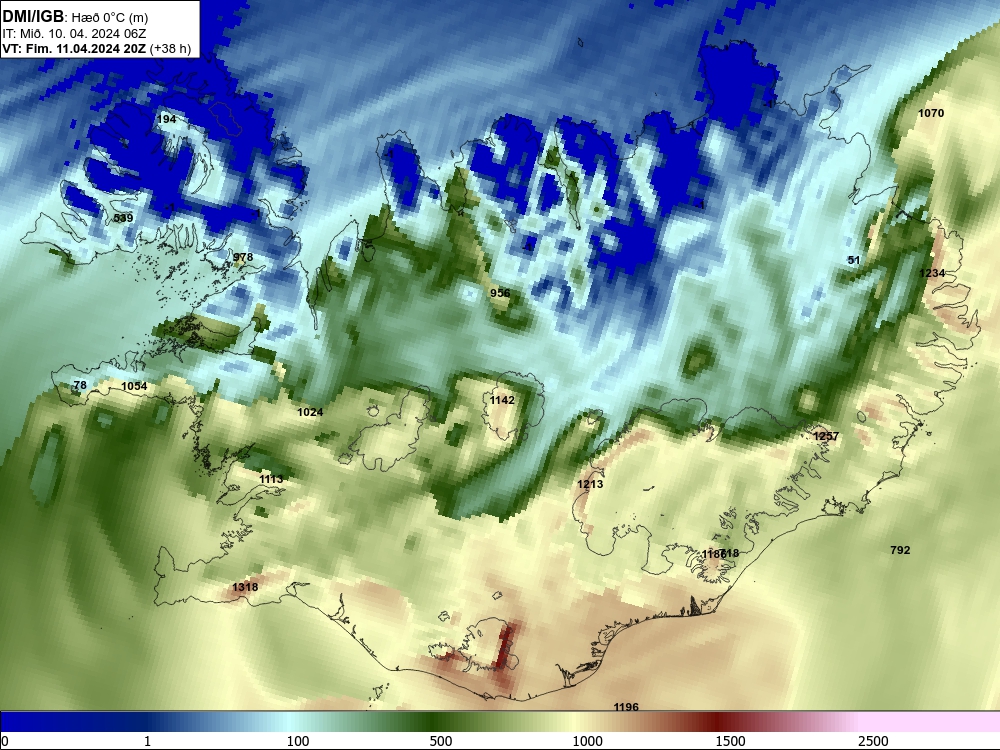Click the 1070 height value
The image size is (1000, 750).
tap(930, 114)
